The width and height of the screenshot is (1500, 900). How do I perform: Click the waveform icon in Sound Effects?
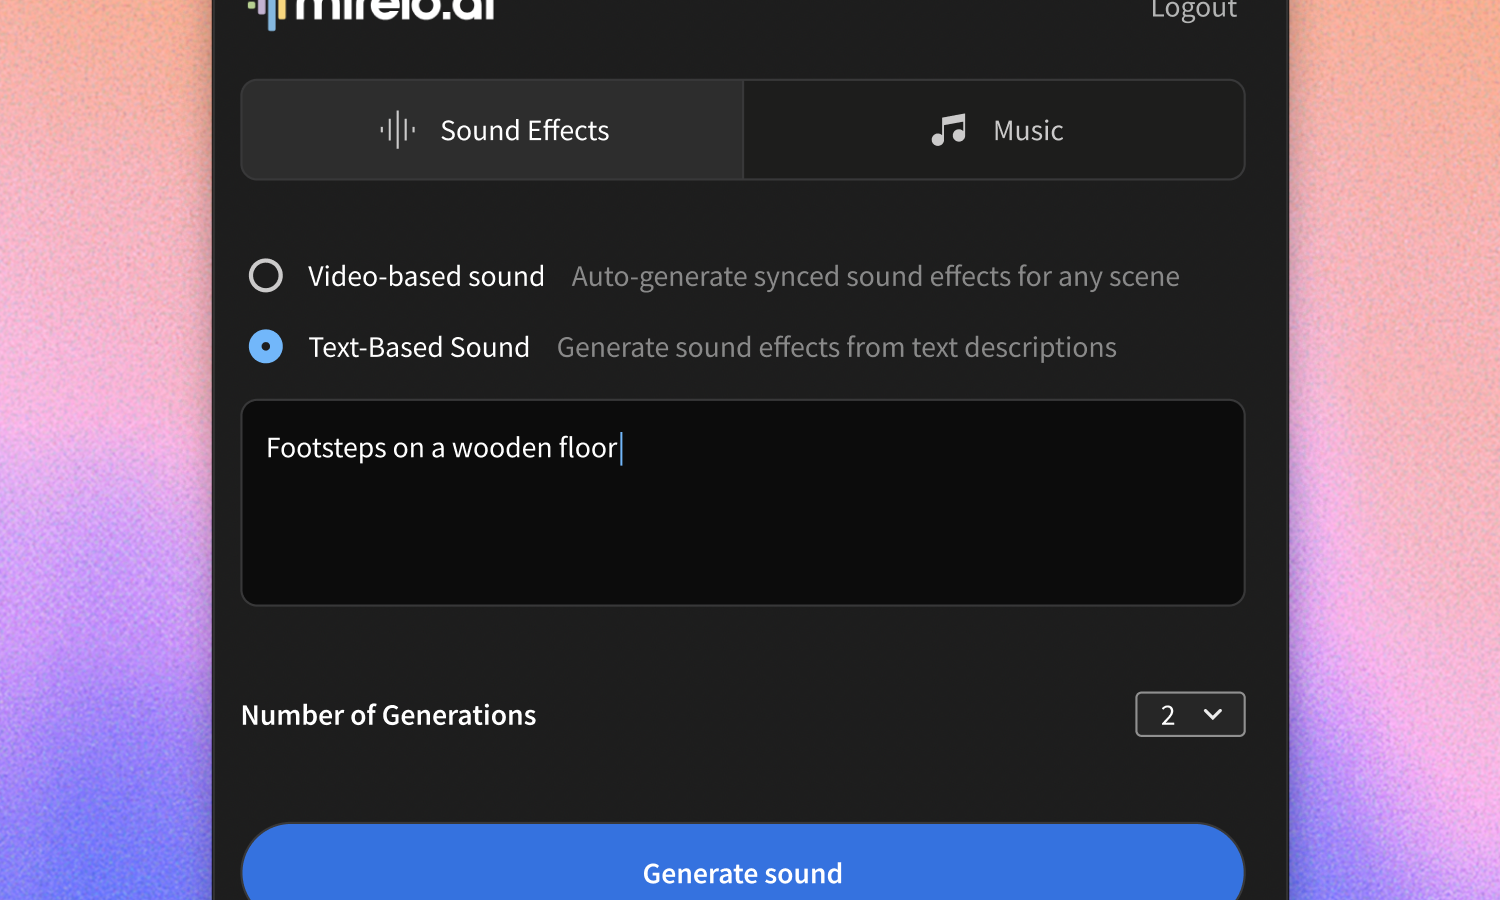[397, 130]
